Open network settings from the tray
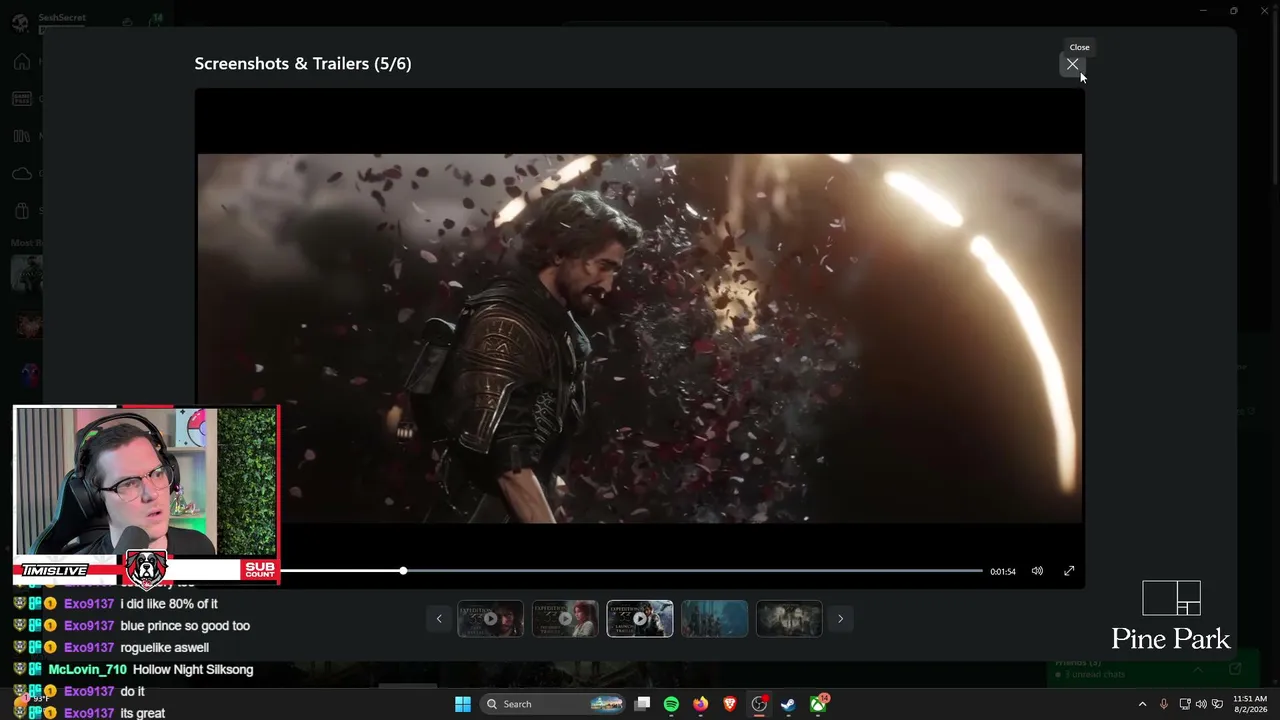This screenshot has width=1280, height=720. [1185, 704]
